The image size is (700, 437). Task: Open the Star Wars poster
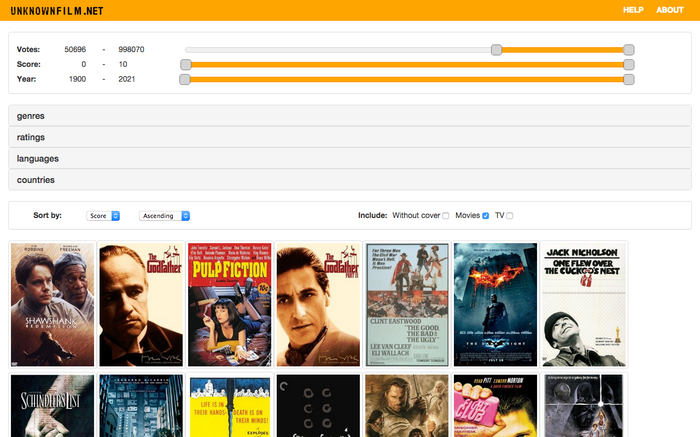584,406
